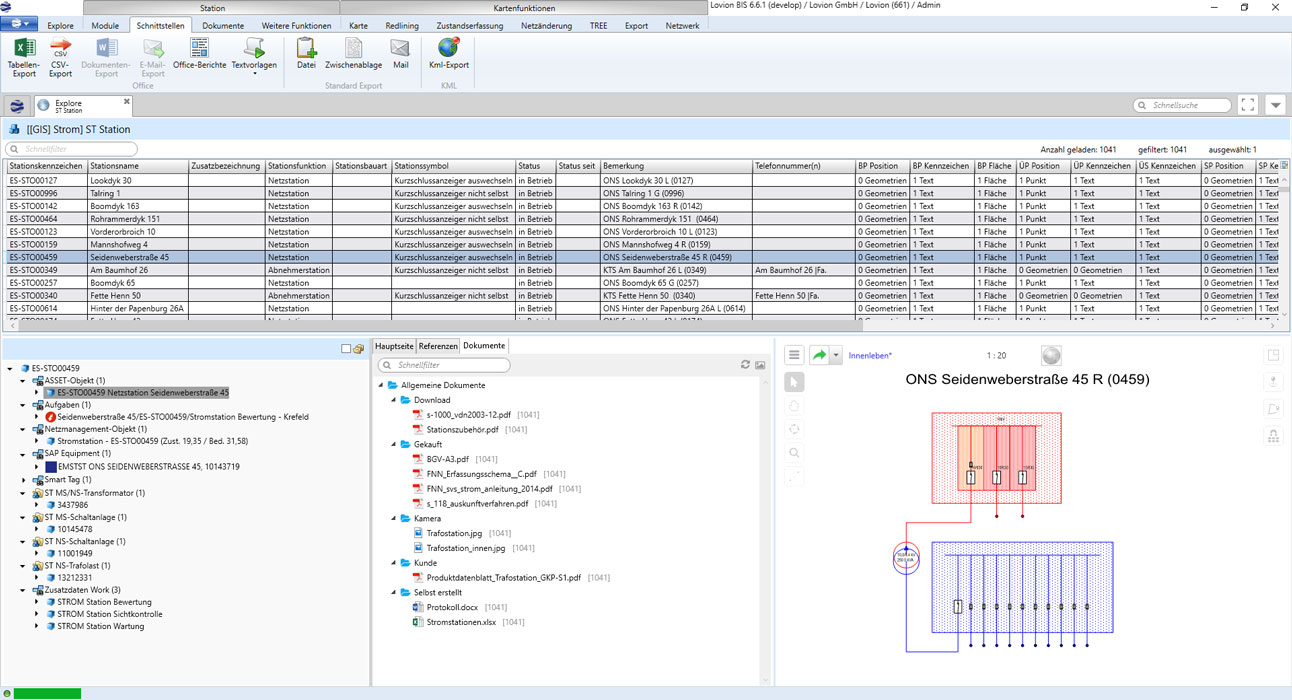Click table Schnellfilter input field
Image resolution: width=1292 pixels, height=700 pixels.
72,149
